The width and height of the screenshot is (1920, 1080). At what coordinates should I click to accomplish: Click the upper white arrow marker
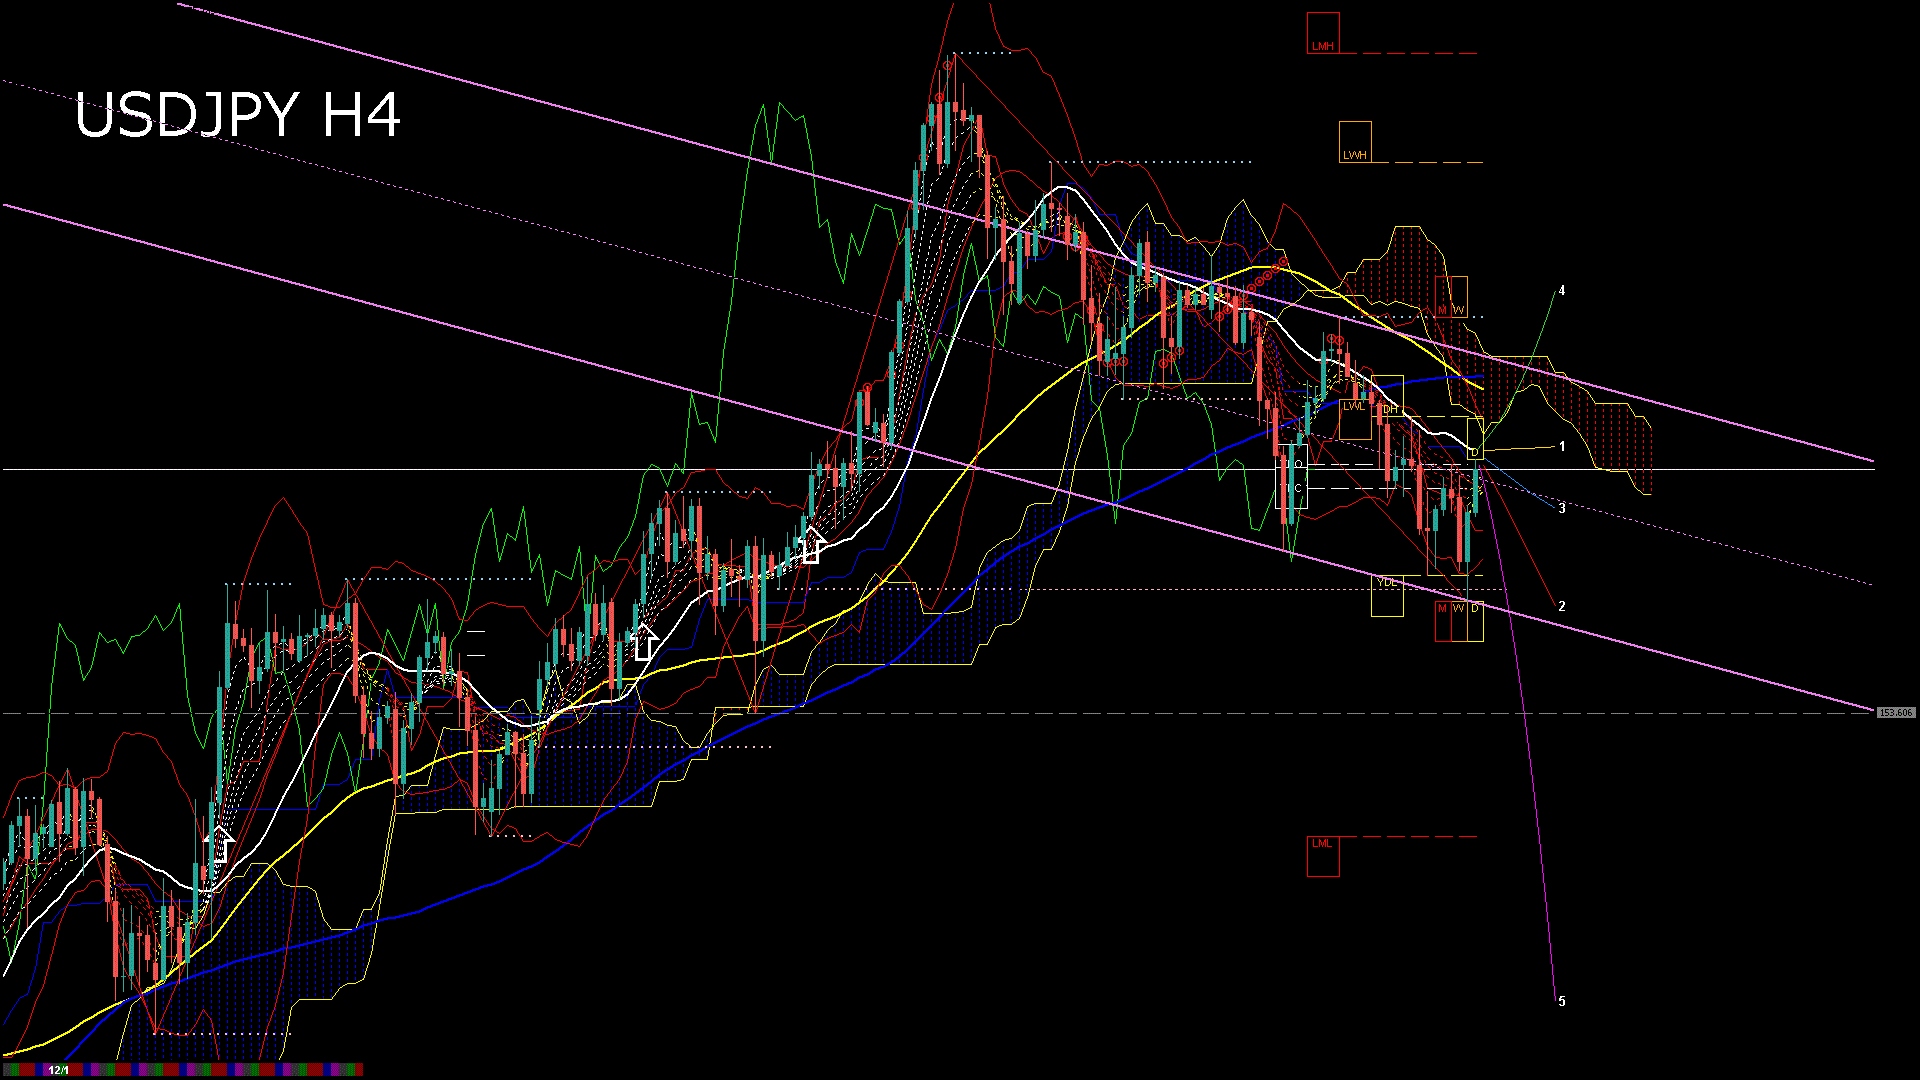[812, 546]
